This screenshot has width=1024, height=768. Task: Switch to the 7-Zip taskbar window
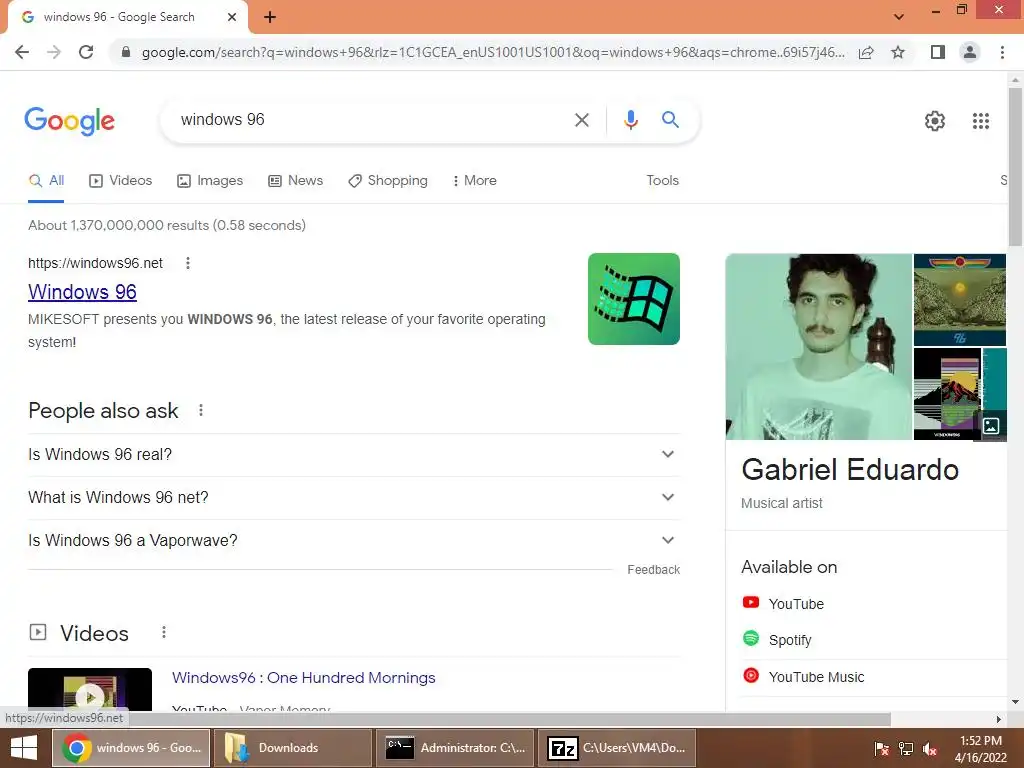coord(616,748)
